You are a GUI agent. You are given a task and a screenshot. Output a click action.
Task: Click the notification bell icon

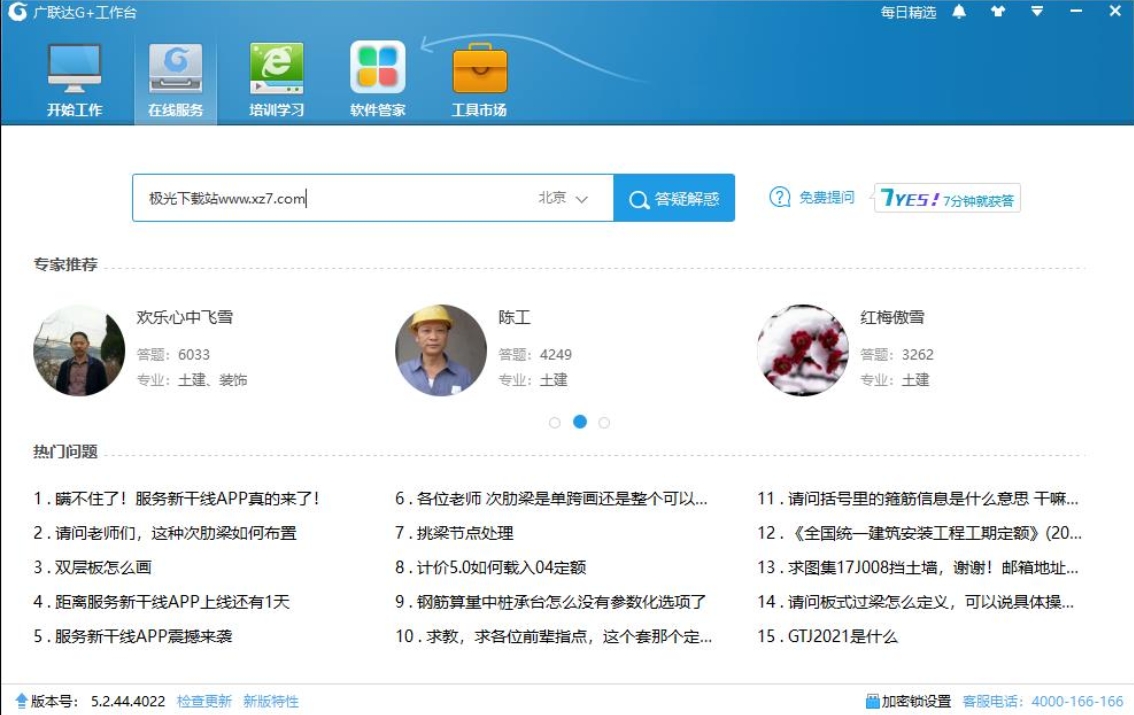[x=959, y=12]
